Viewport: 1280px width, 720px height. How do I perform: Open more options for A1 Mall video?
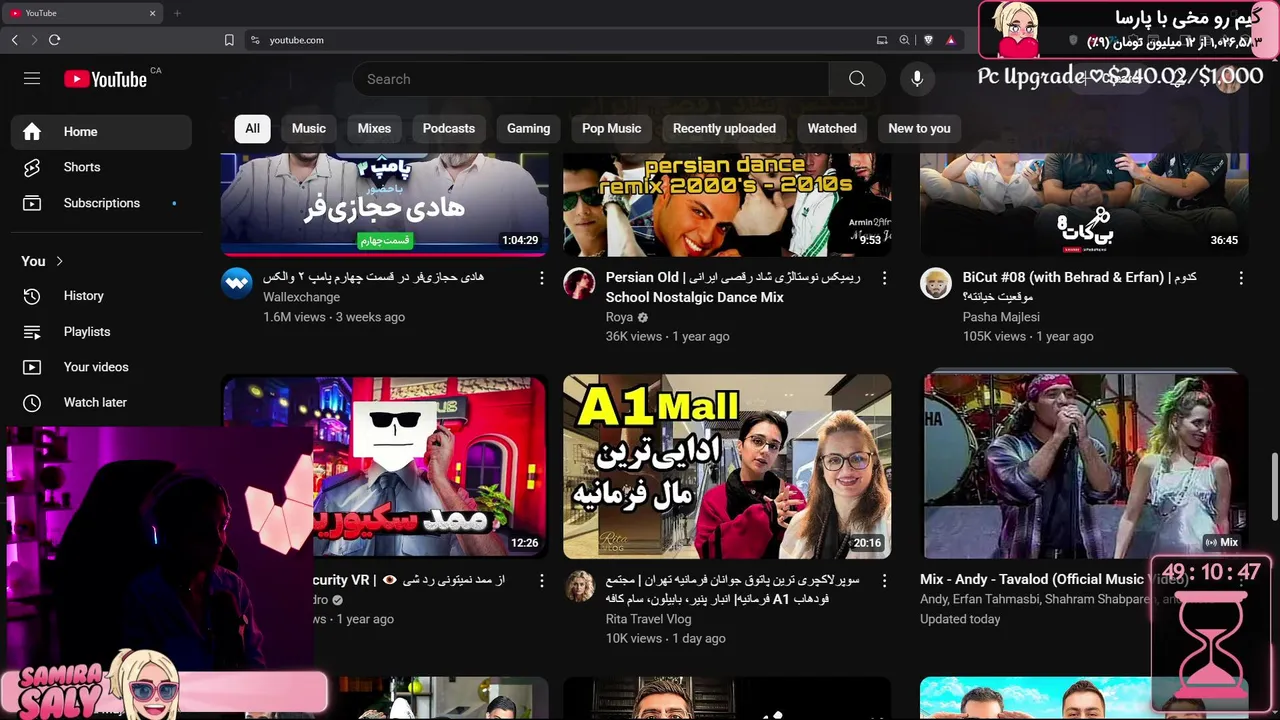click(884, 580)
